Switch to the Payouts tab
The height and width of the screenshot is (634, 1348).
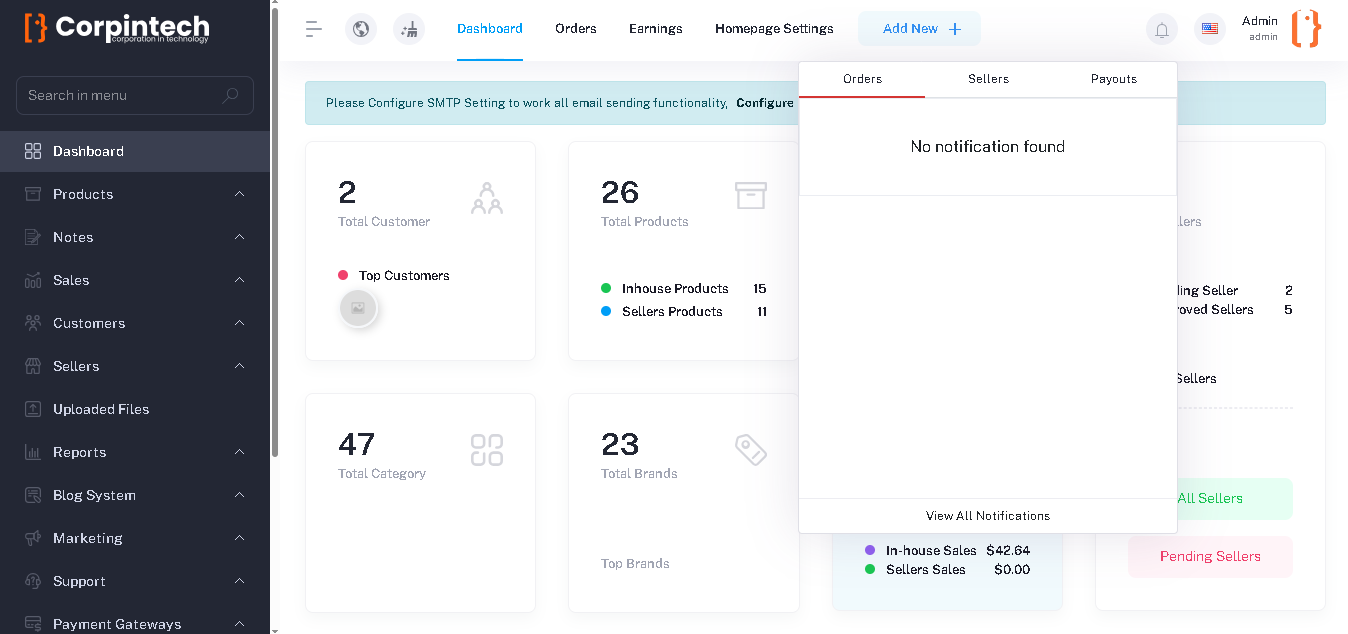click(1113, 78)
